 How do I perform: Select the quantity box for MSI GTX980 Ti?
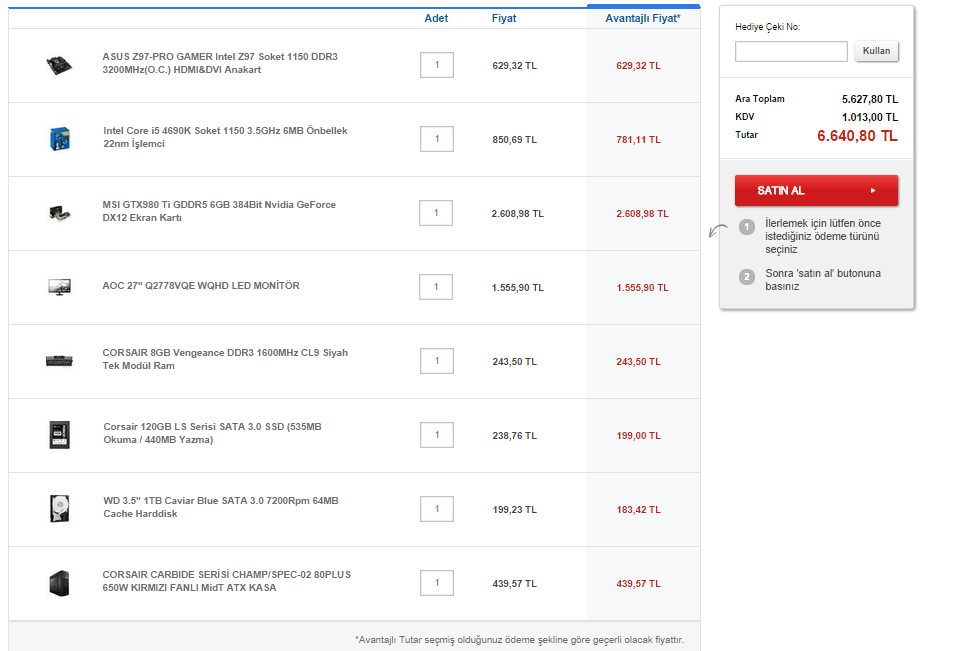coord(436,213)
